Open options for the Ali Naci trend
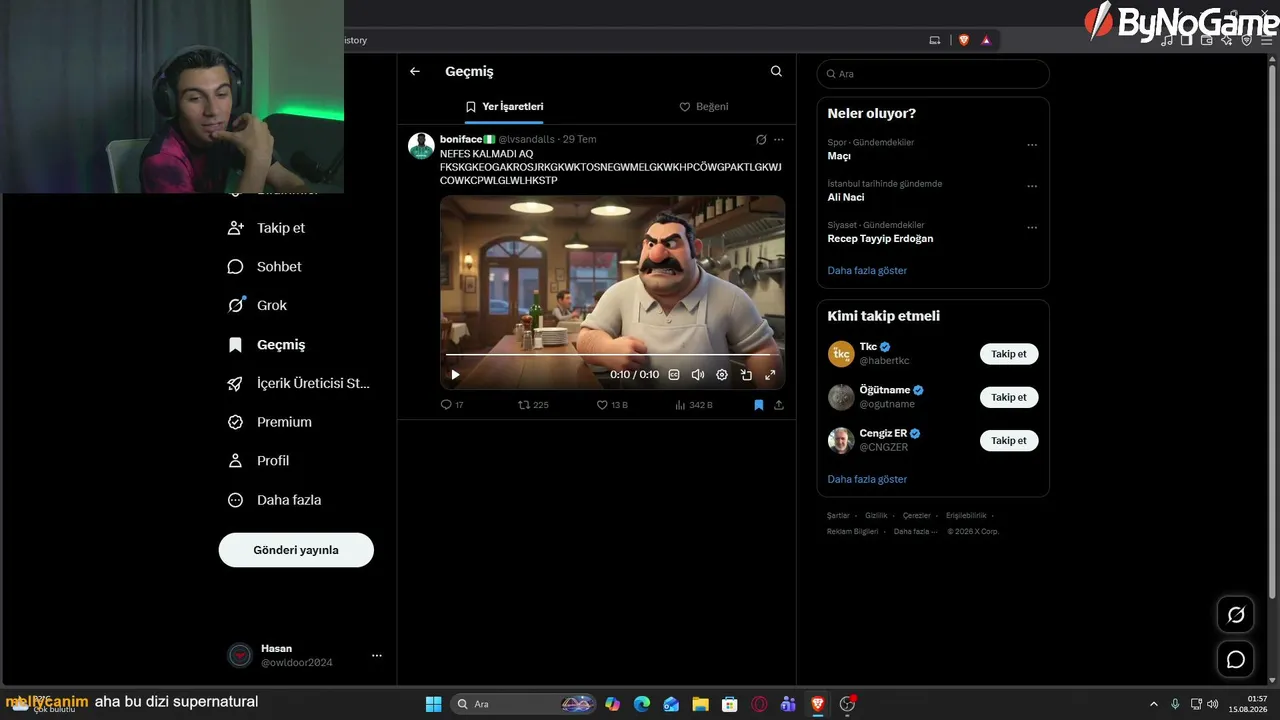 (1032, 186)
